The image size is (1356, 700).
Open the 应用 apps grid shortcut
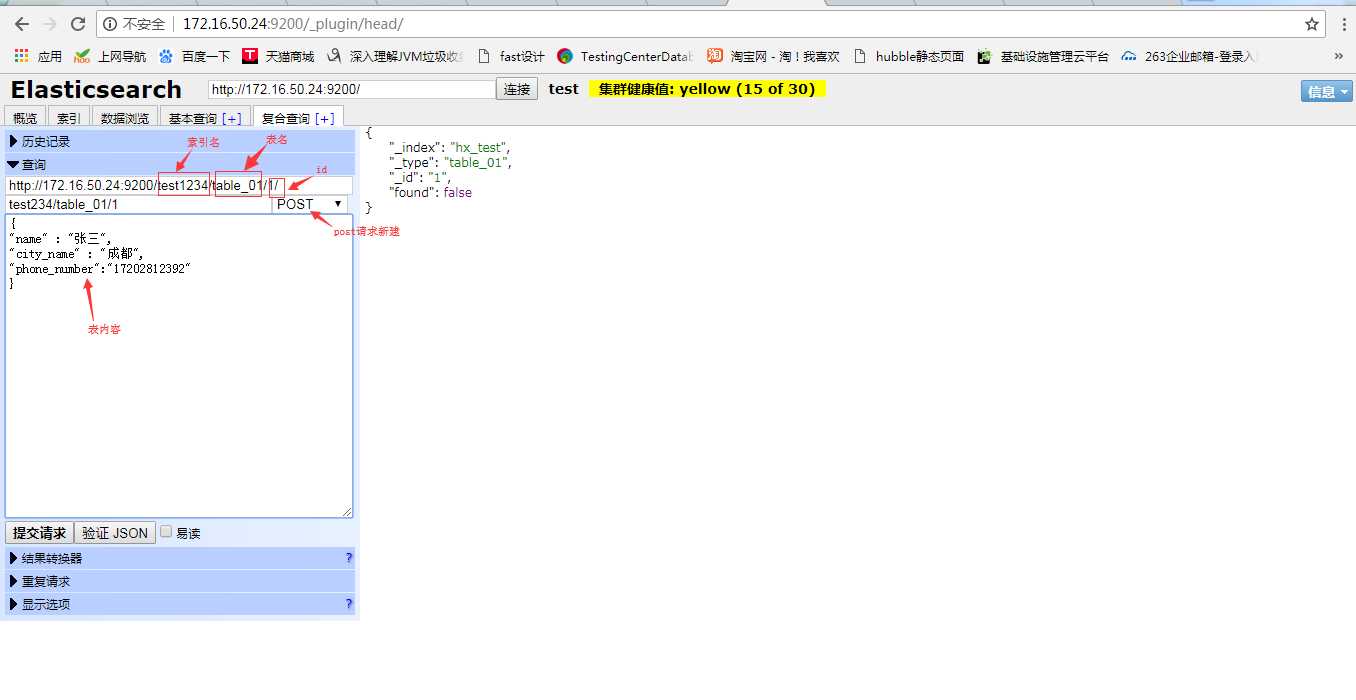(x=38, y=56)
